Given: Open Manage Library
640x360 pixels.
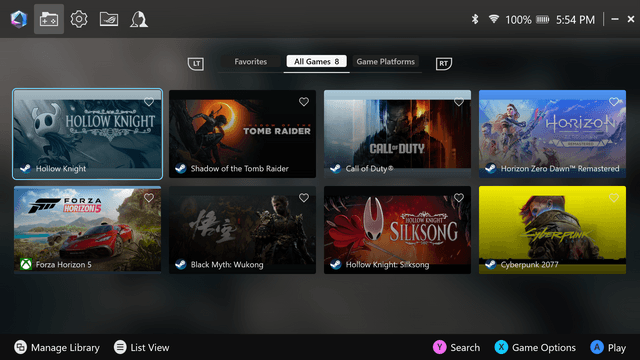Looking at the screenshot, I should [65, 348].
